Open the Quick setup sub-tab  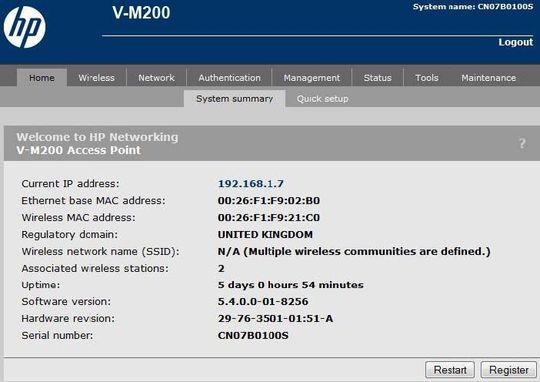323,99
